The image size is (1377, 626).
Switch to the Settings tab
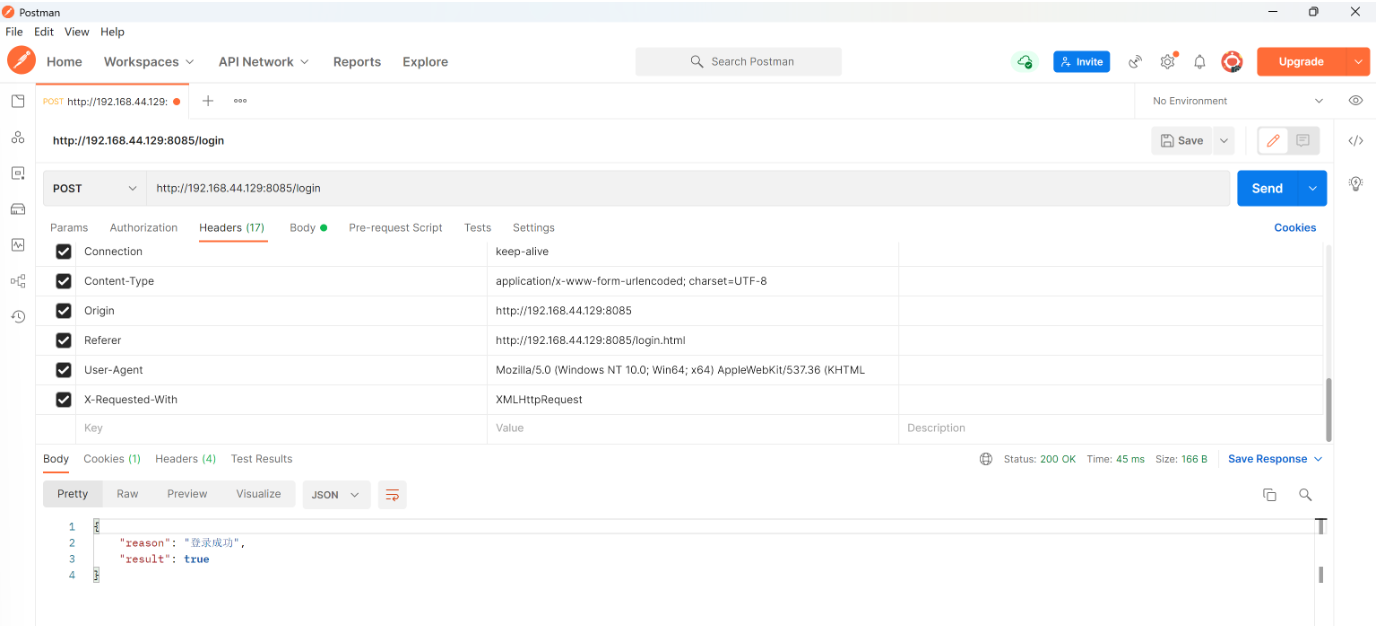pyautogui.click(x=533, y=228)
